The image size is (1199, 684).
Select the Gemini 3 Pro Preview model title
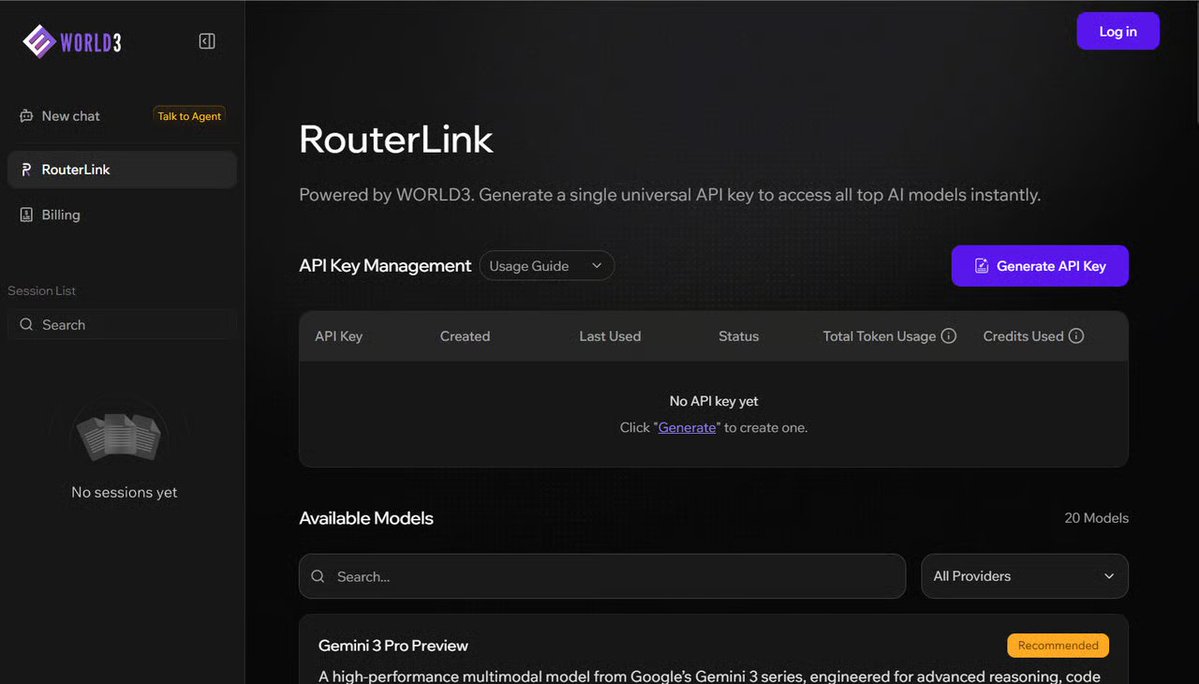coord(393,646)
